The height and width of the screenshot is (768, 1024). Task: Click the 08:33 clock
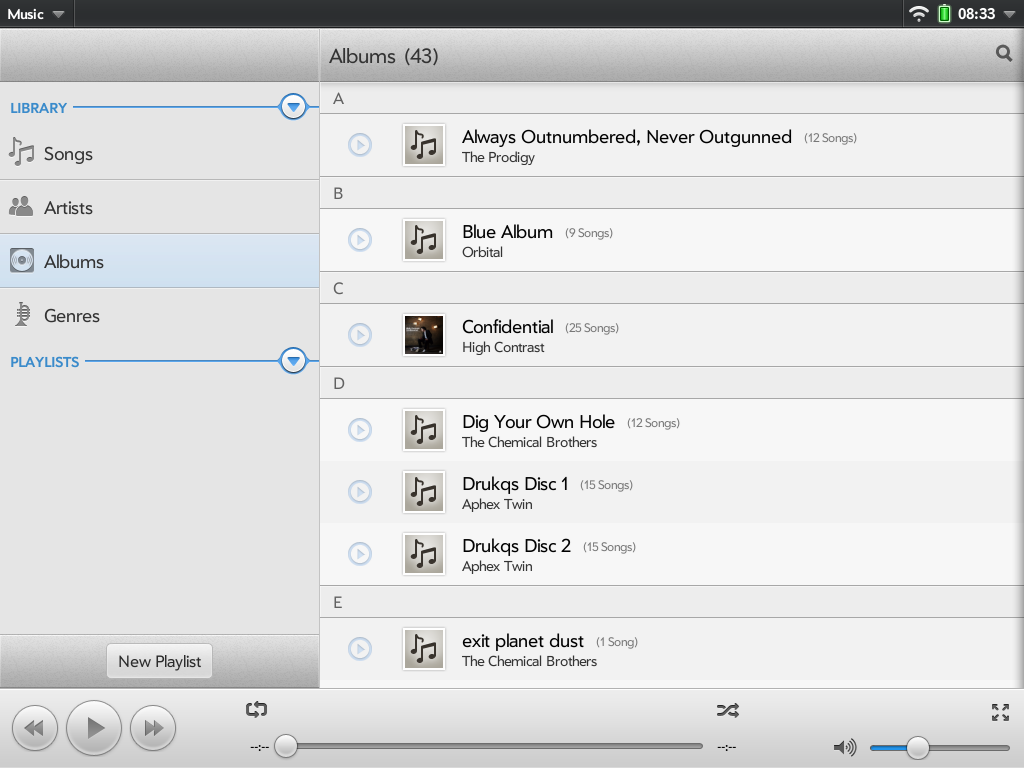coord(976,14)
